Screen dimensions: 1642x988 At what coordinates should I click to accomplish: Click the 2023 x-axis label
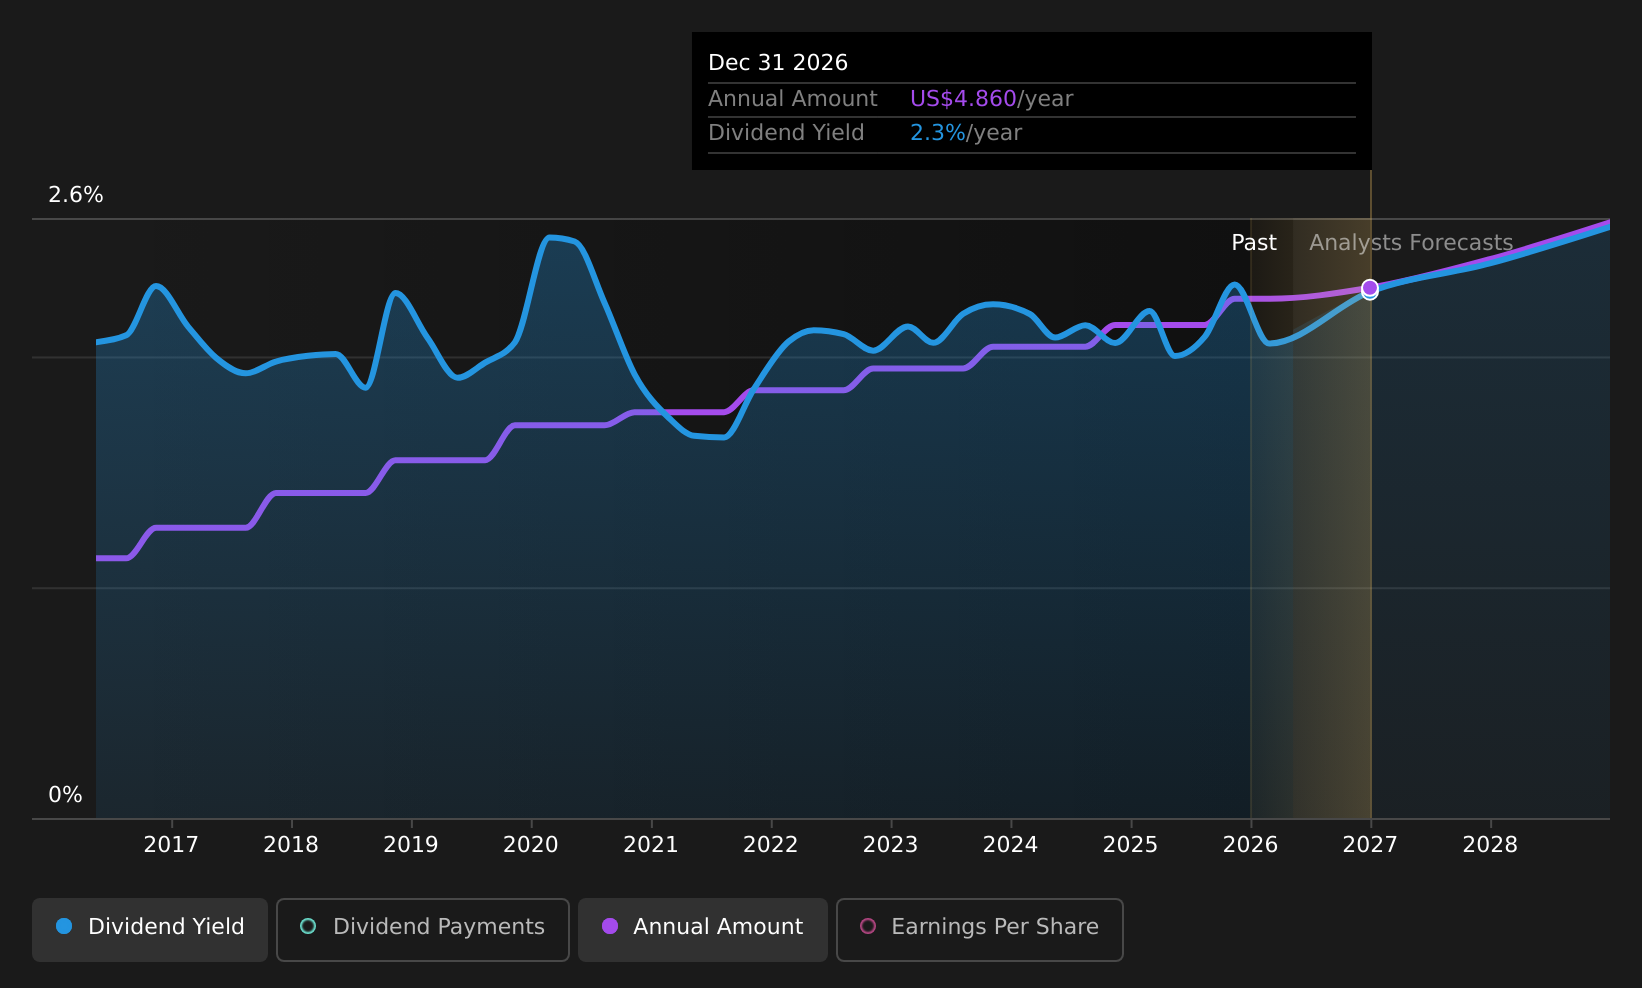tap(891, 845)
